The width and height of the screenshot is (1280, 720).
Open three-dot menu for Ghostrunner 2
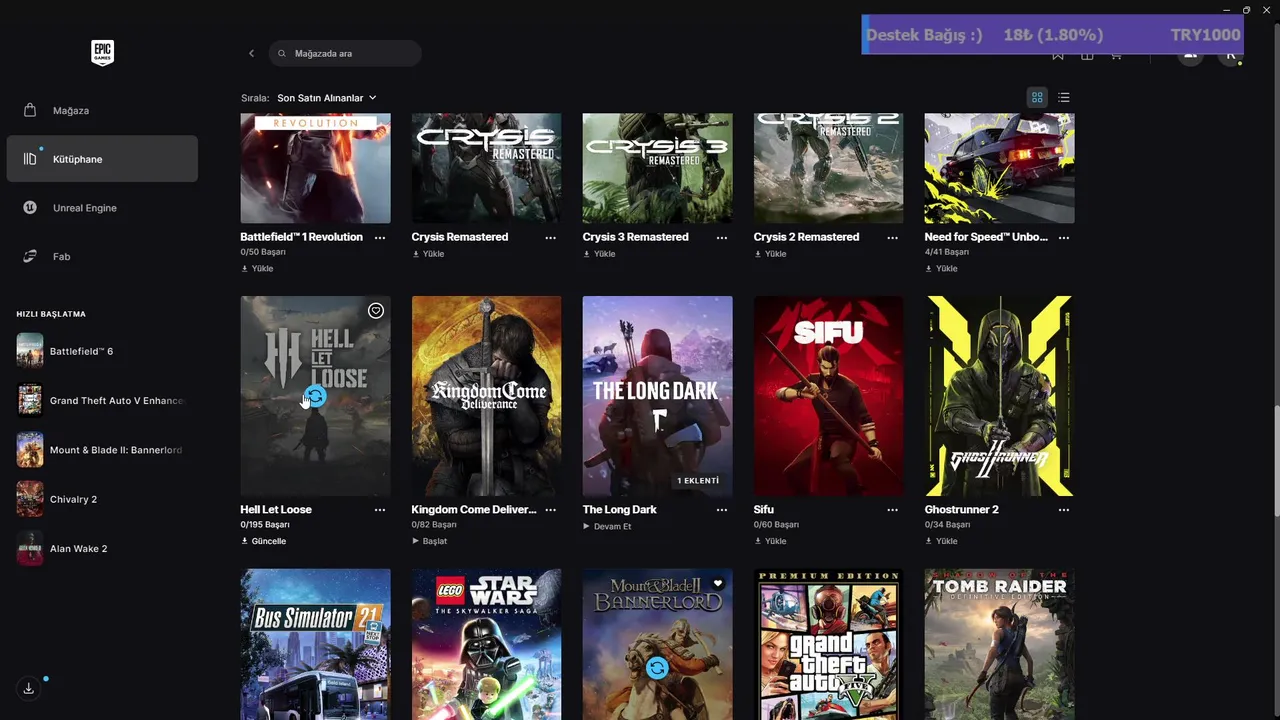pyautogui.click(x=1064, y=510)
